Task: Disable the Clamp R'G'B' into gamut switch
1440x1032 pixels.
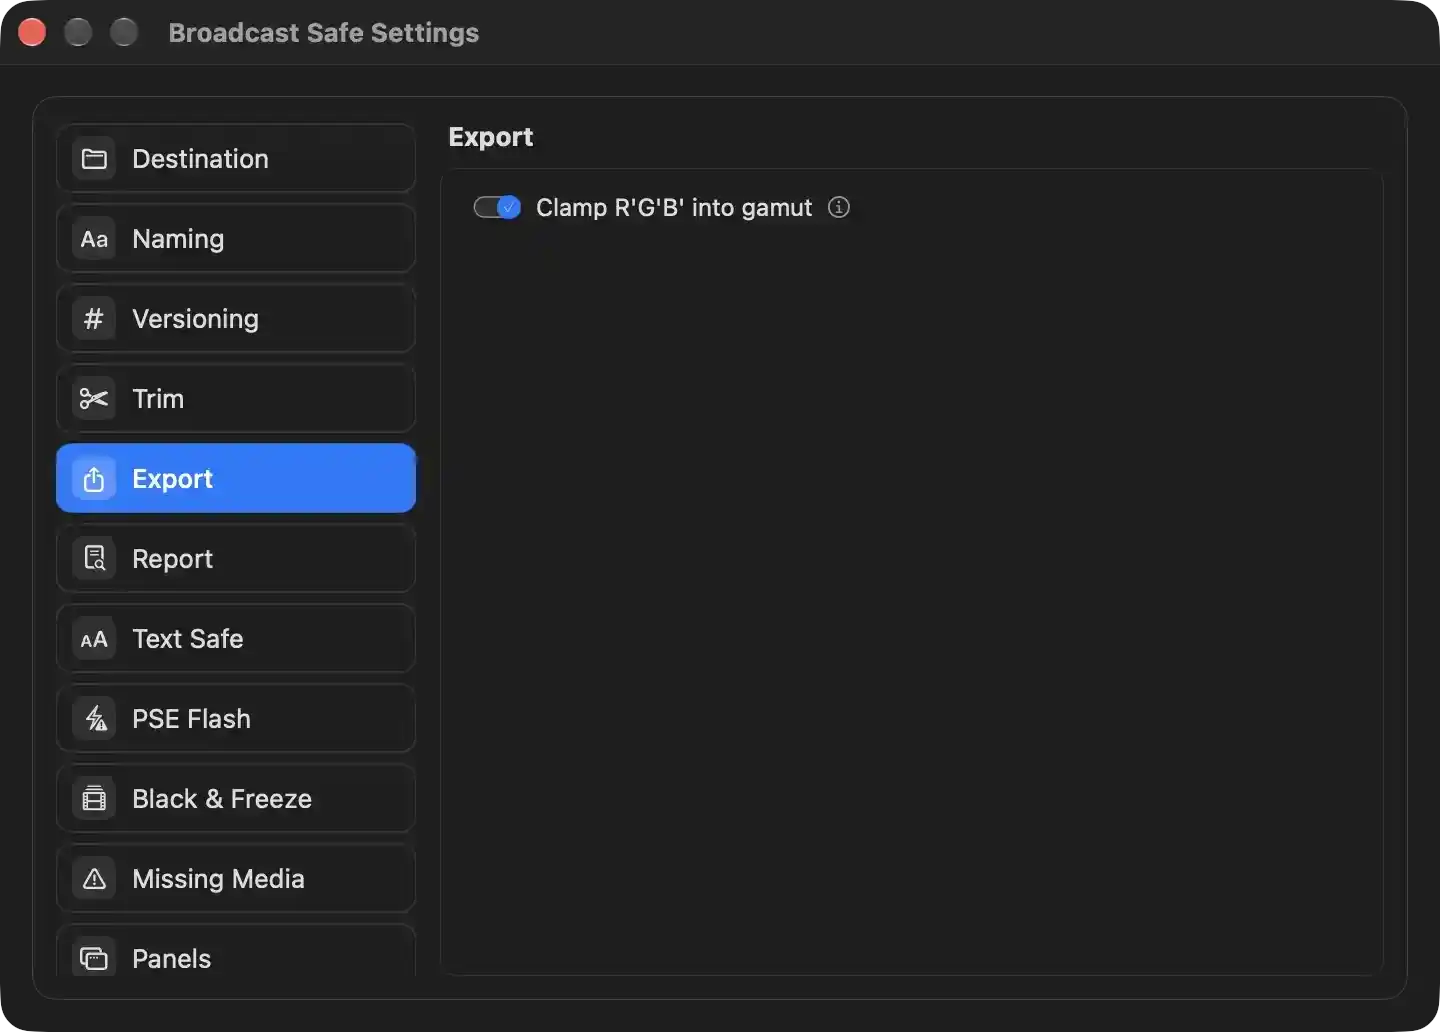Action: 497,207
